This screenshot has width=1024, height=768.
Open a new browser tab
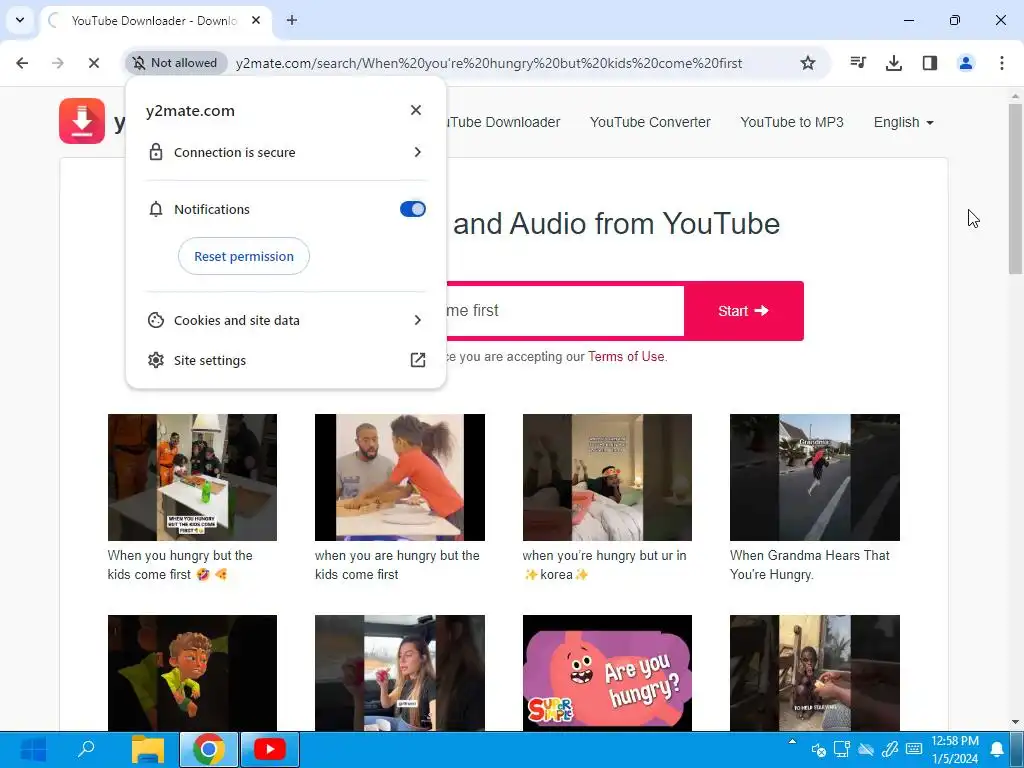coord(292,20)
